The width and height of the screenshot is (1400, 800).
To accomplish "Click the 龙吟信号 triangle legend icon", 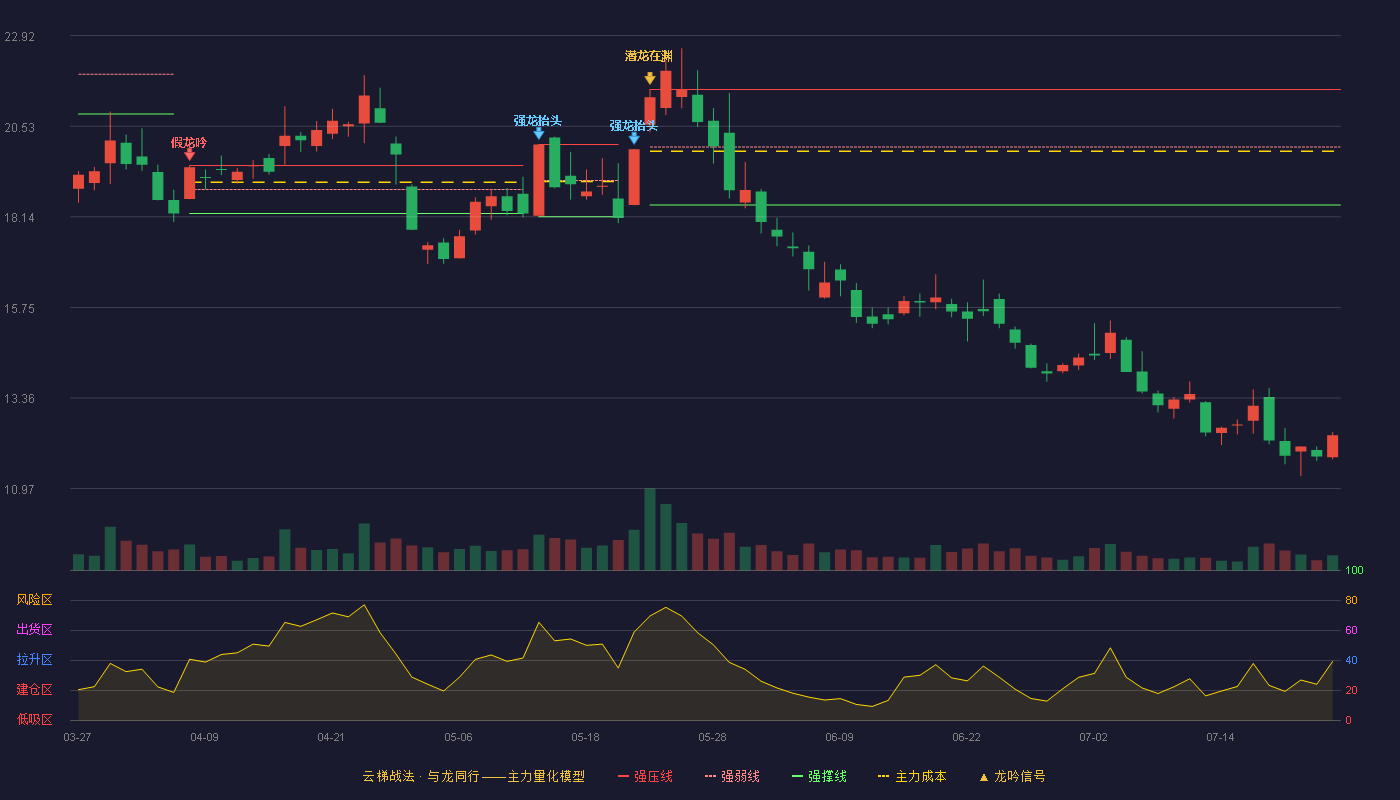I will pyautogui.click(x=984, y=777).
